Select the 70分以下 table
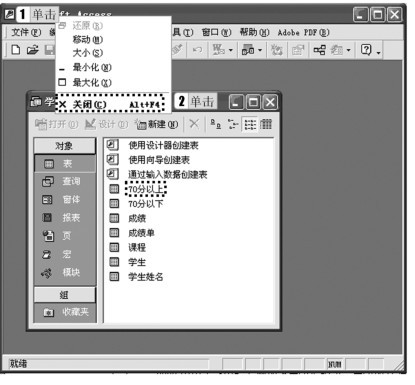The image size is (415, 385). [145, 204]
